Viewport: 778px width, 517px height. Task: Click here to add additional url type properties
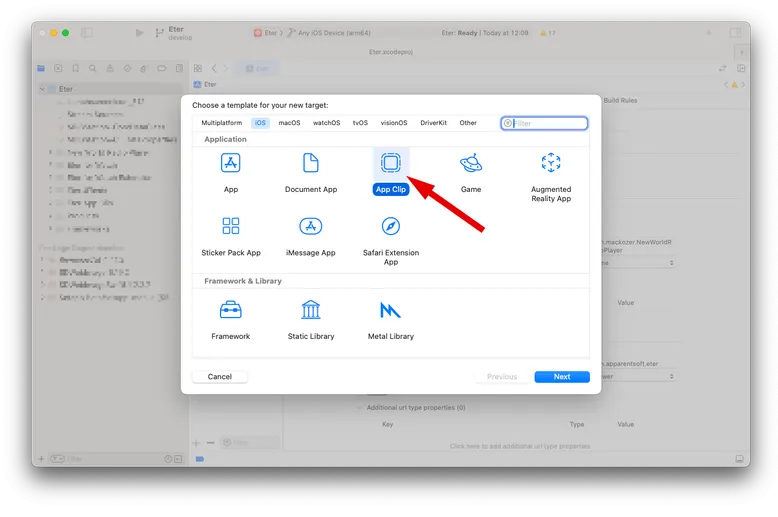(x=519, y=446)
